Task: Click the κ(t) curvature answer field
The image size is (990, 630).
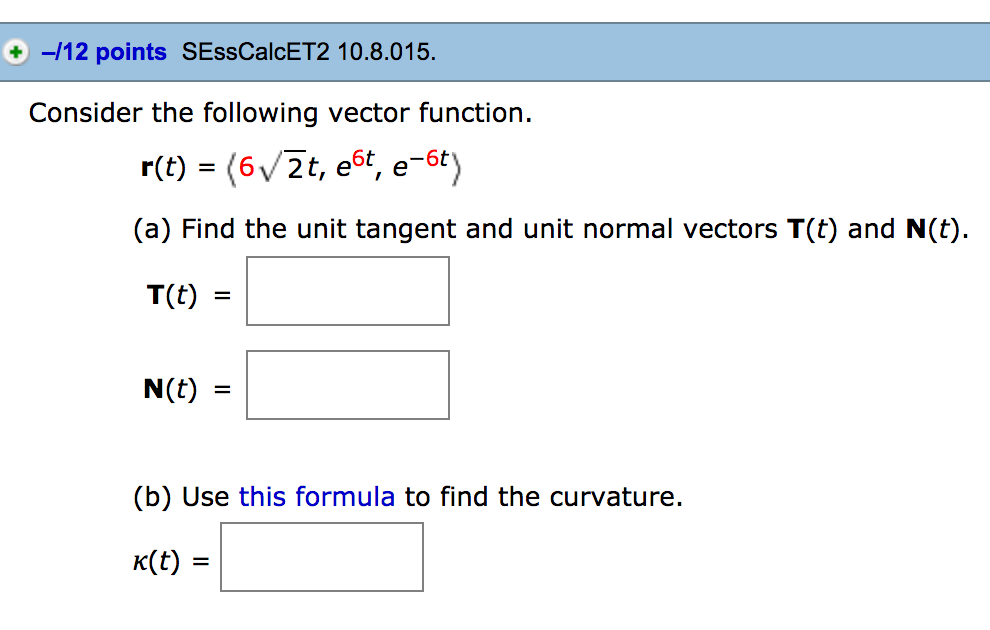Action: click(x=321, y=556)
